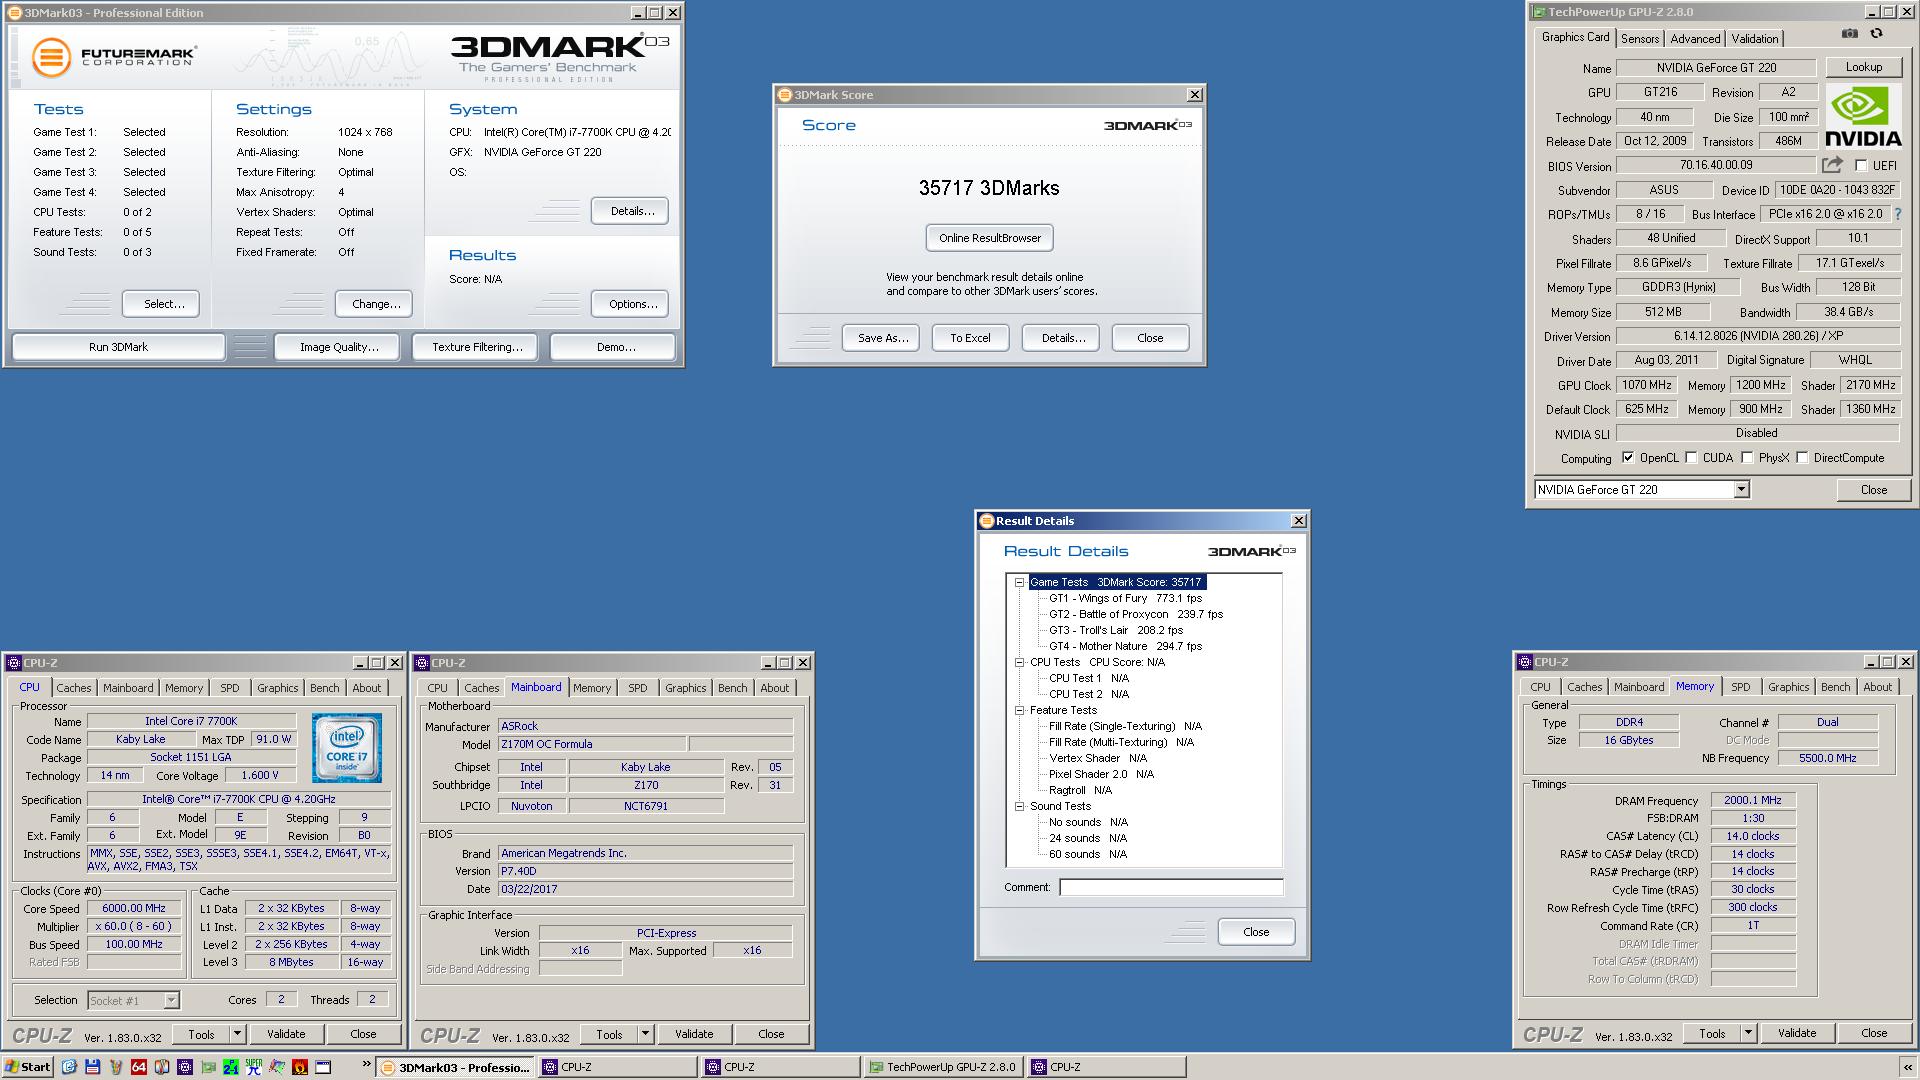Launch the green 2-1 quick launch icon
This screenshot has width=1920, height=1080.
(x=230, y=1067)
